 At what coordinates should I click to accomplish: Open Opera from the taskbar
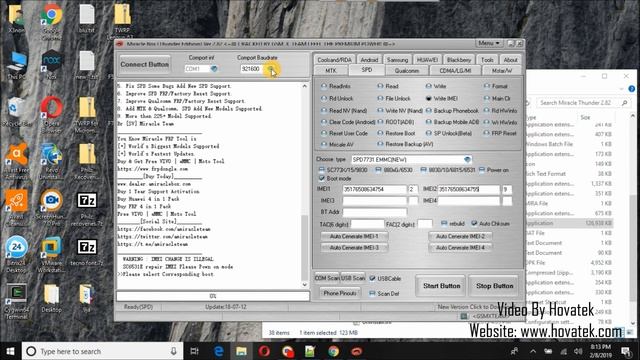coord(264,351)
